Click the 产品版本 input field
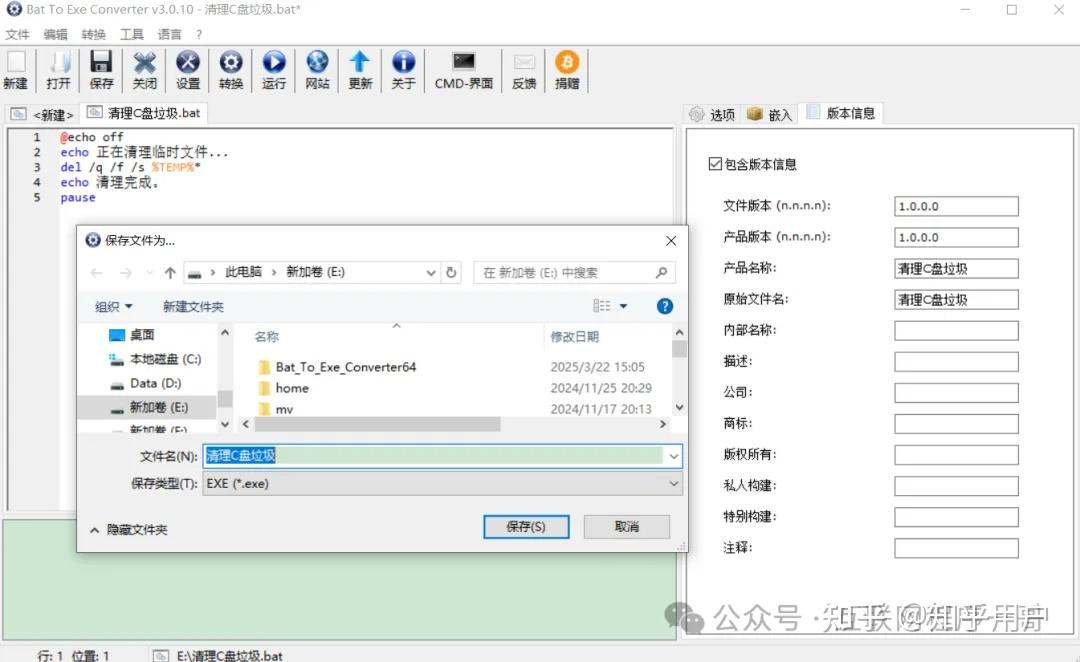 pyautogui.click(x=956, y=237)
